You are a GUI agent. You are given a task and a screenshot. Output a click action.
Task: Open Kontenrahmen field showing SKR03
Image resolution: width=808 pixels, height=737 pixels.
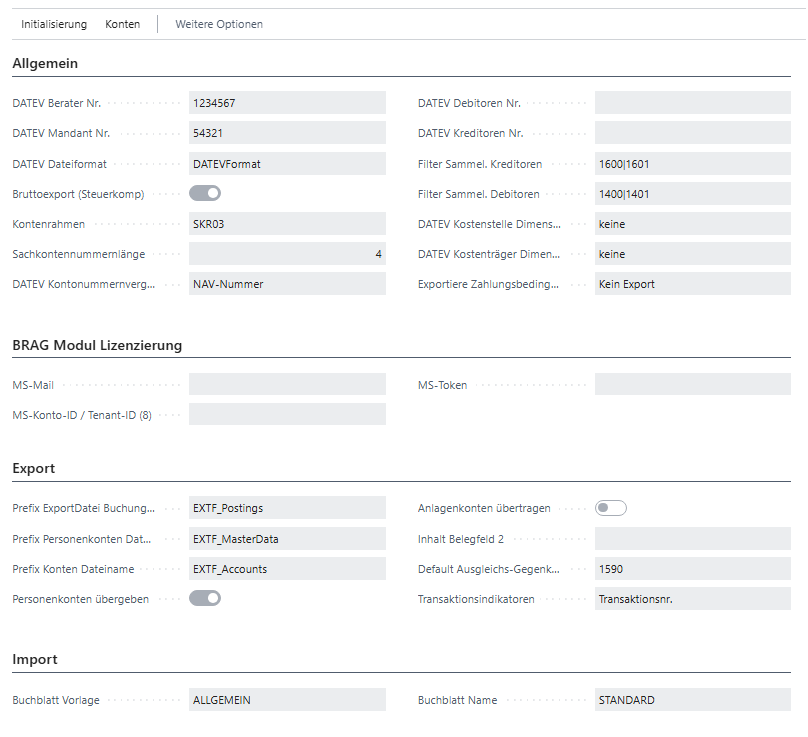(x=287, y=224)
